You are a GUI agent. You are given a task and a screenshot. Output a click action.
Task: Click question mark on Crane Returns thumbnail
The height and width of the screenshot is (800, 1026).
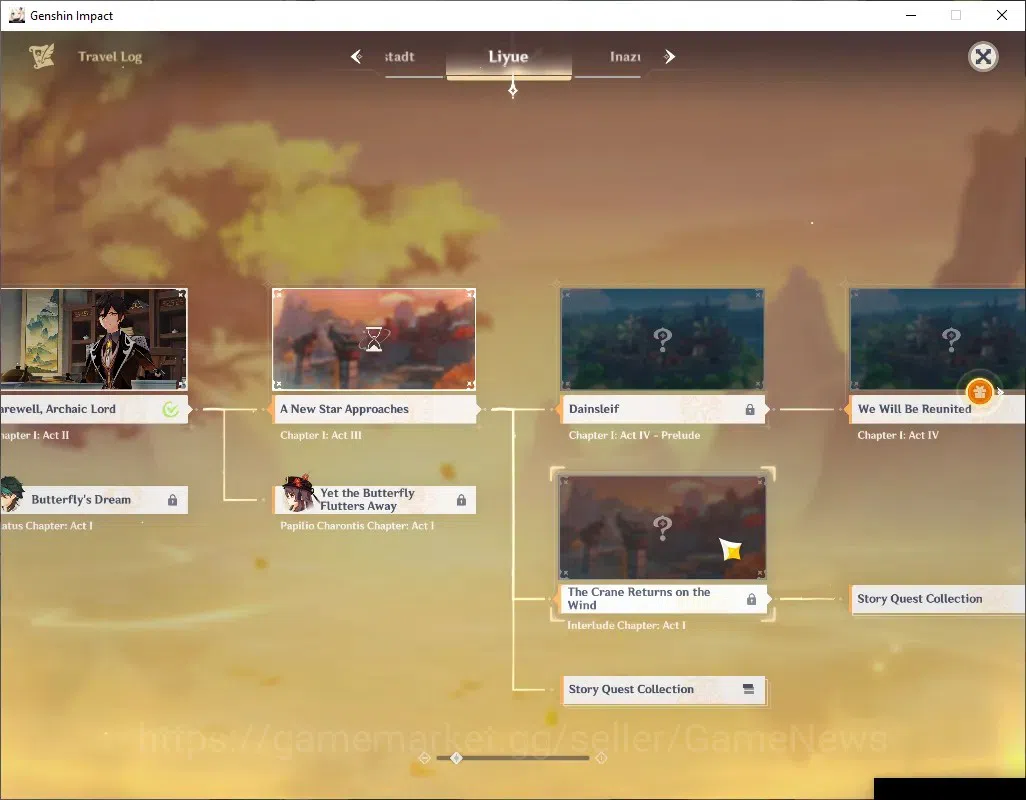point(662,528)
